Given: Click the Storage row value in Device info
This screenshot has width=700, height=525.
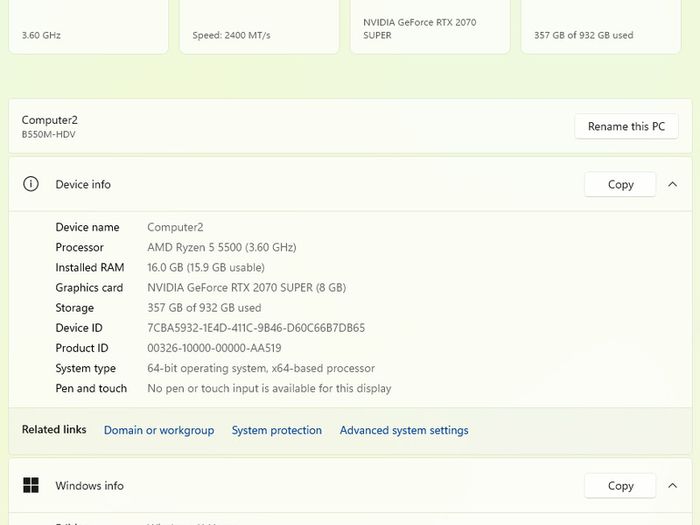Looking at the screenshot, I should pos(204,308).
